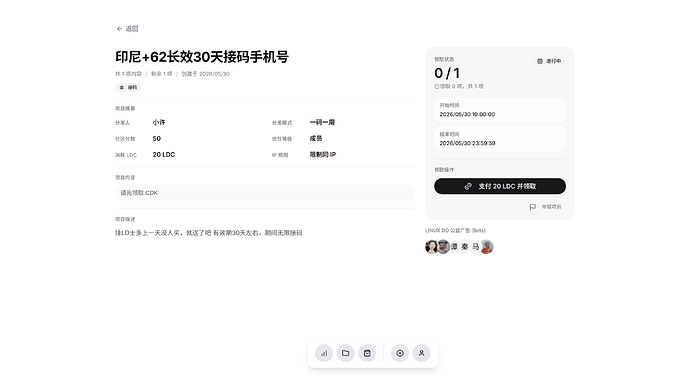Viewport: 690px width, 376px height.
Task: Click the woman portrait avatar in ads
Action: pyautogui.click(x=432, y=247)
